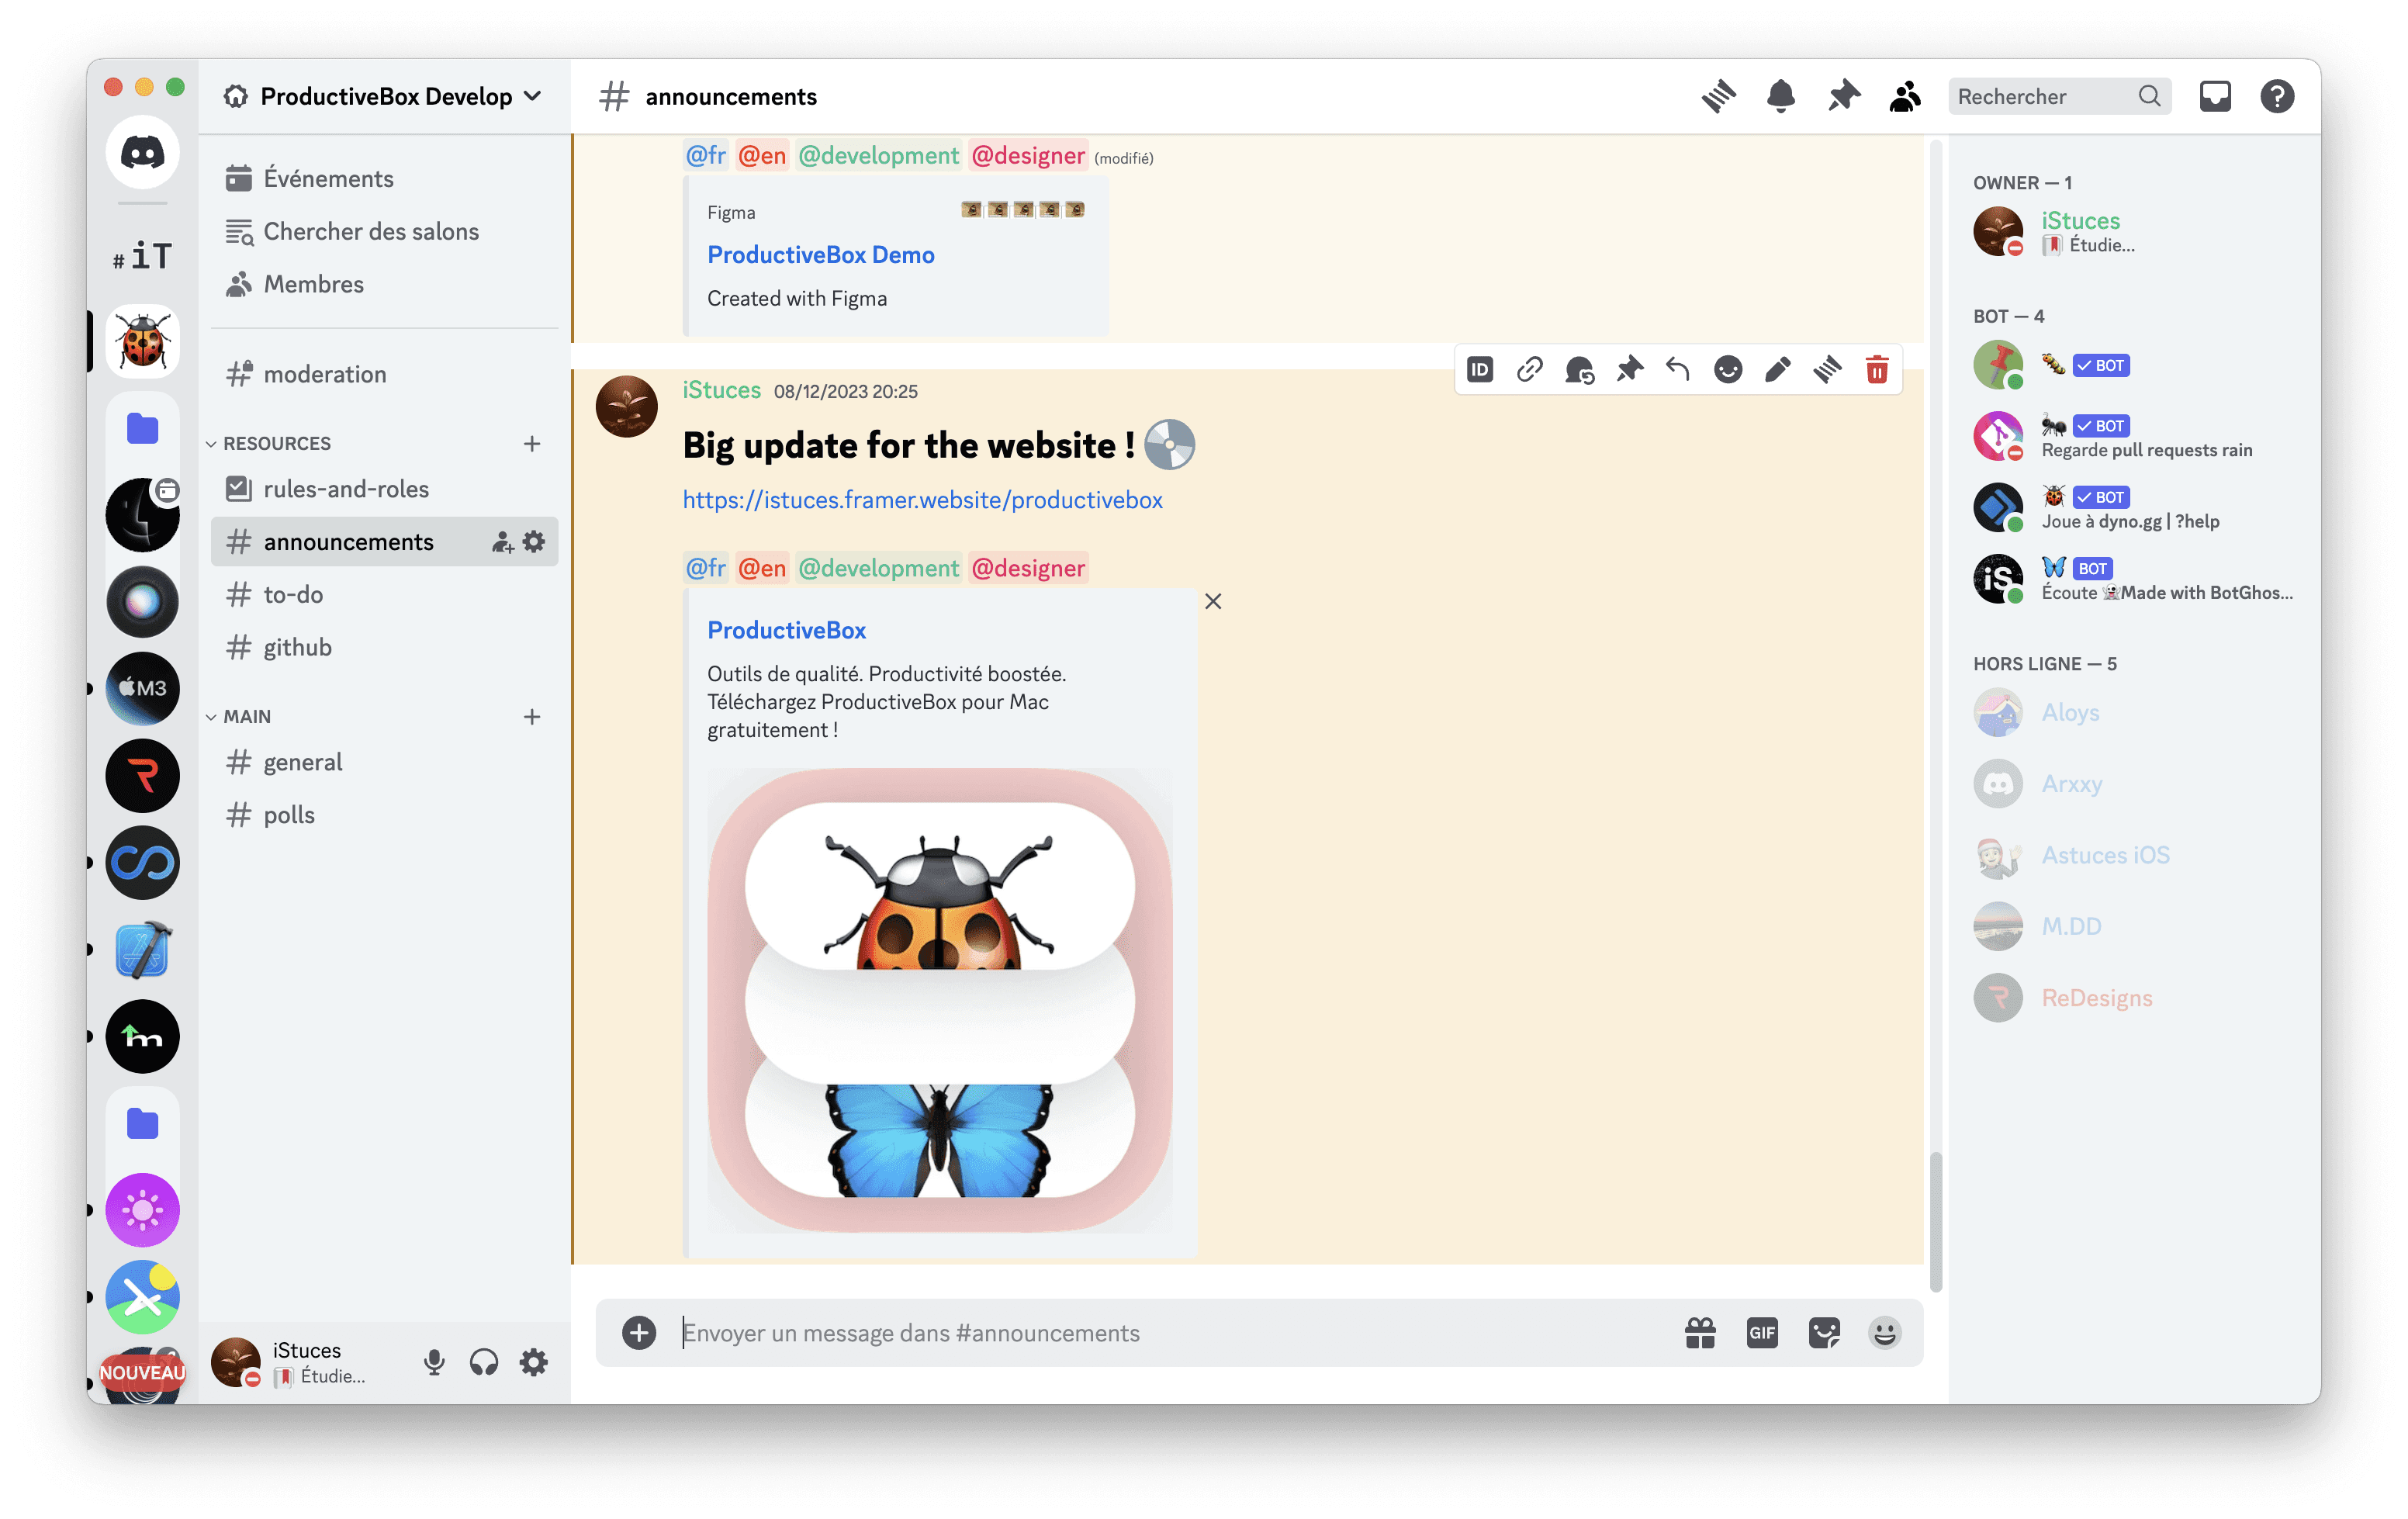The width and height of the screenshot is (2408, 1519).
Task: Open the istuces.framer.website link
Action: pos(922,500)
